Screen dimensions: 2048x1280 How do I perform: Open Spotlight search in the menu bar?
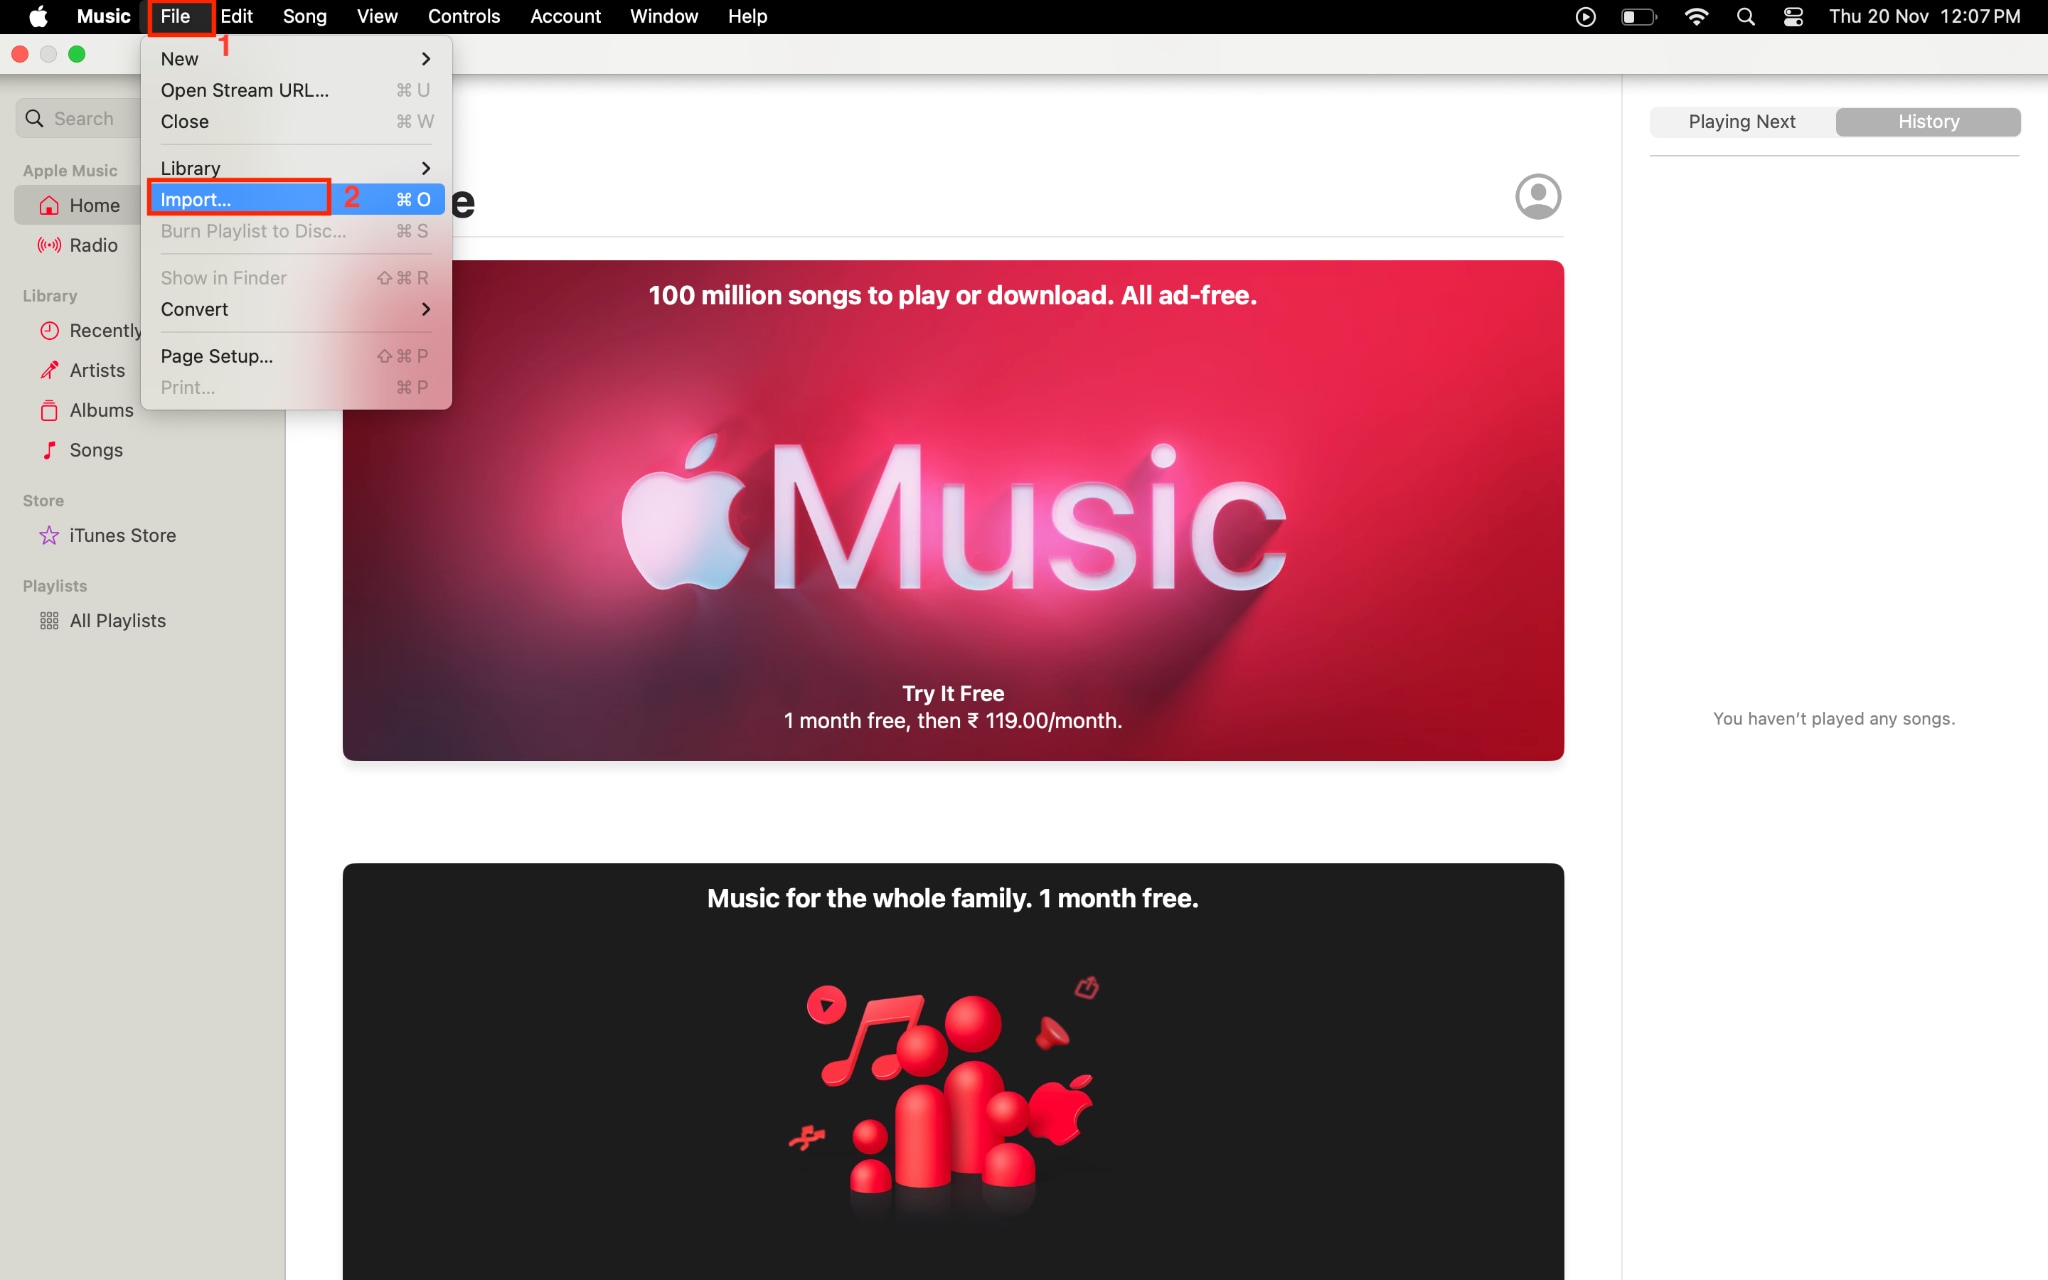tap(1746, 16)
